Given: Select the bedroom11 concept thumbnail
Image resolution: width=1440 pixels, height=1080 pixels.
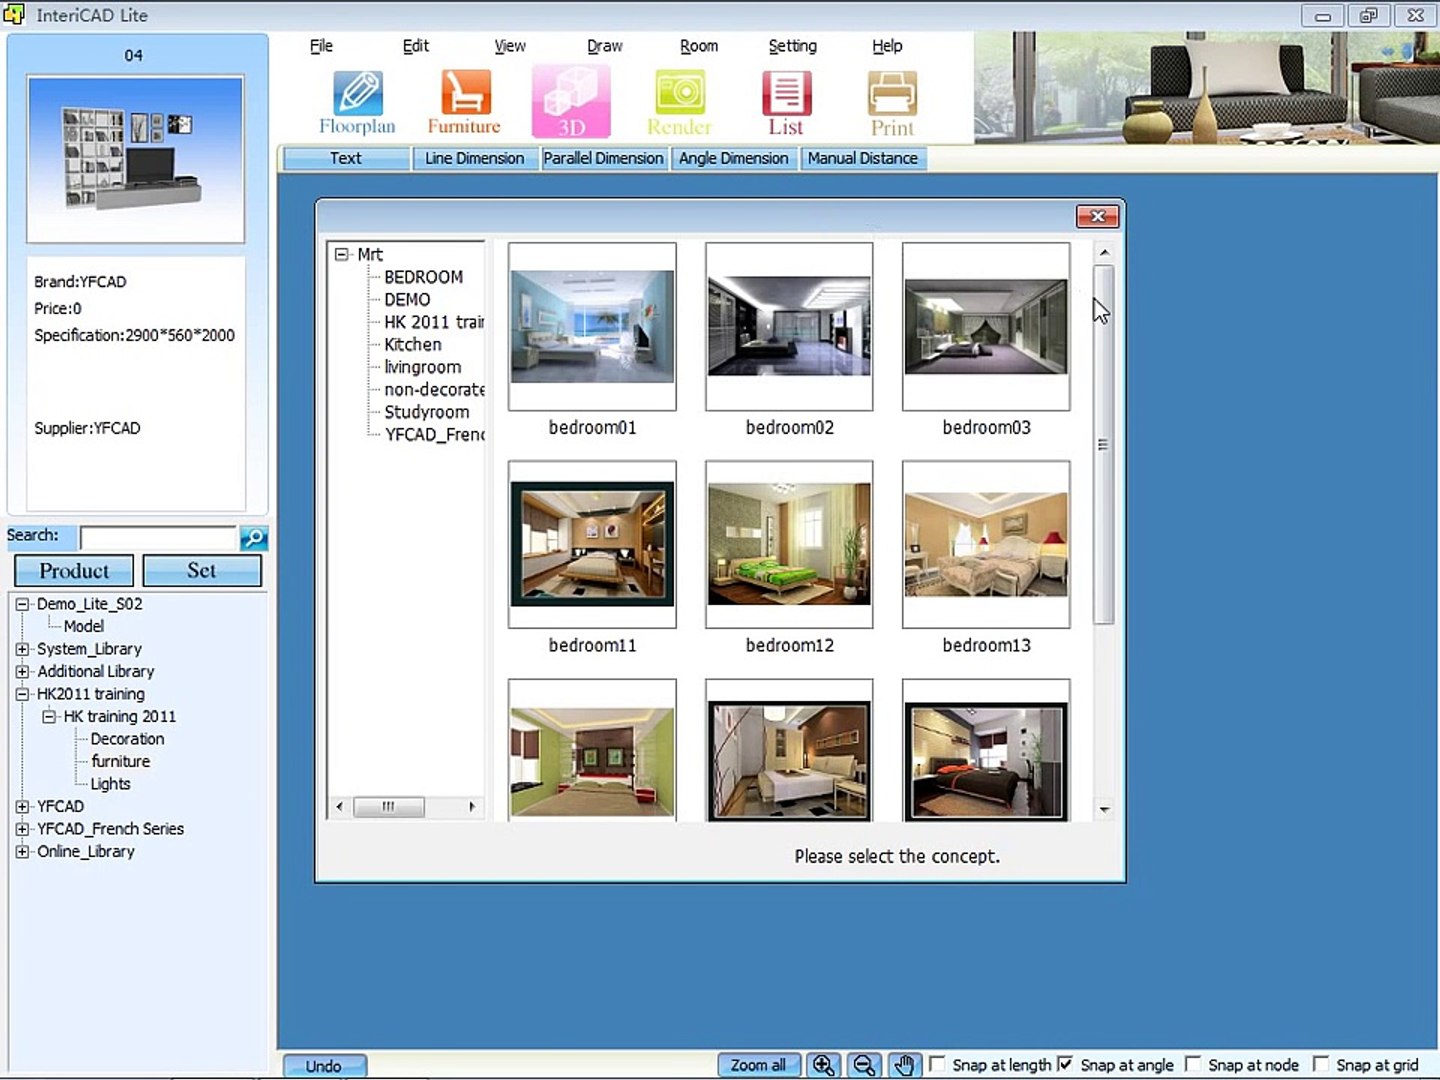Looking at the screenshot, I should click(592, 545).
